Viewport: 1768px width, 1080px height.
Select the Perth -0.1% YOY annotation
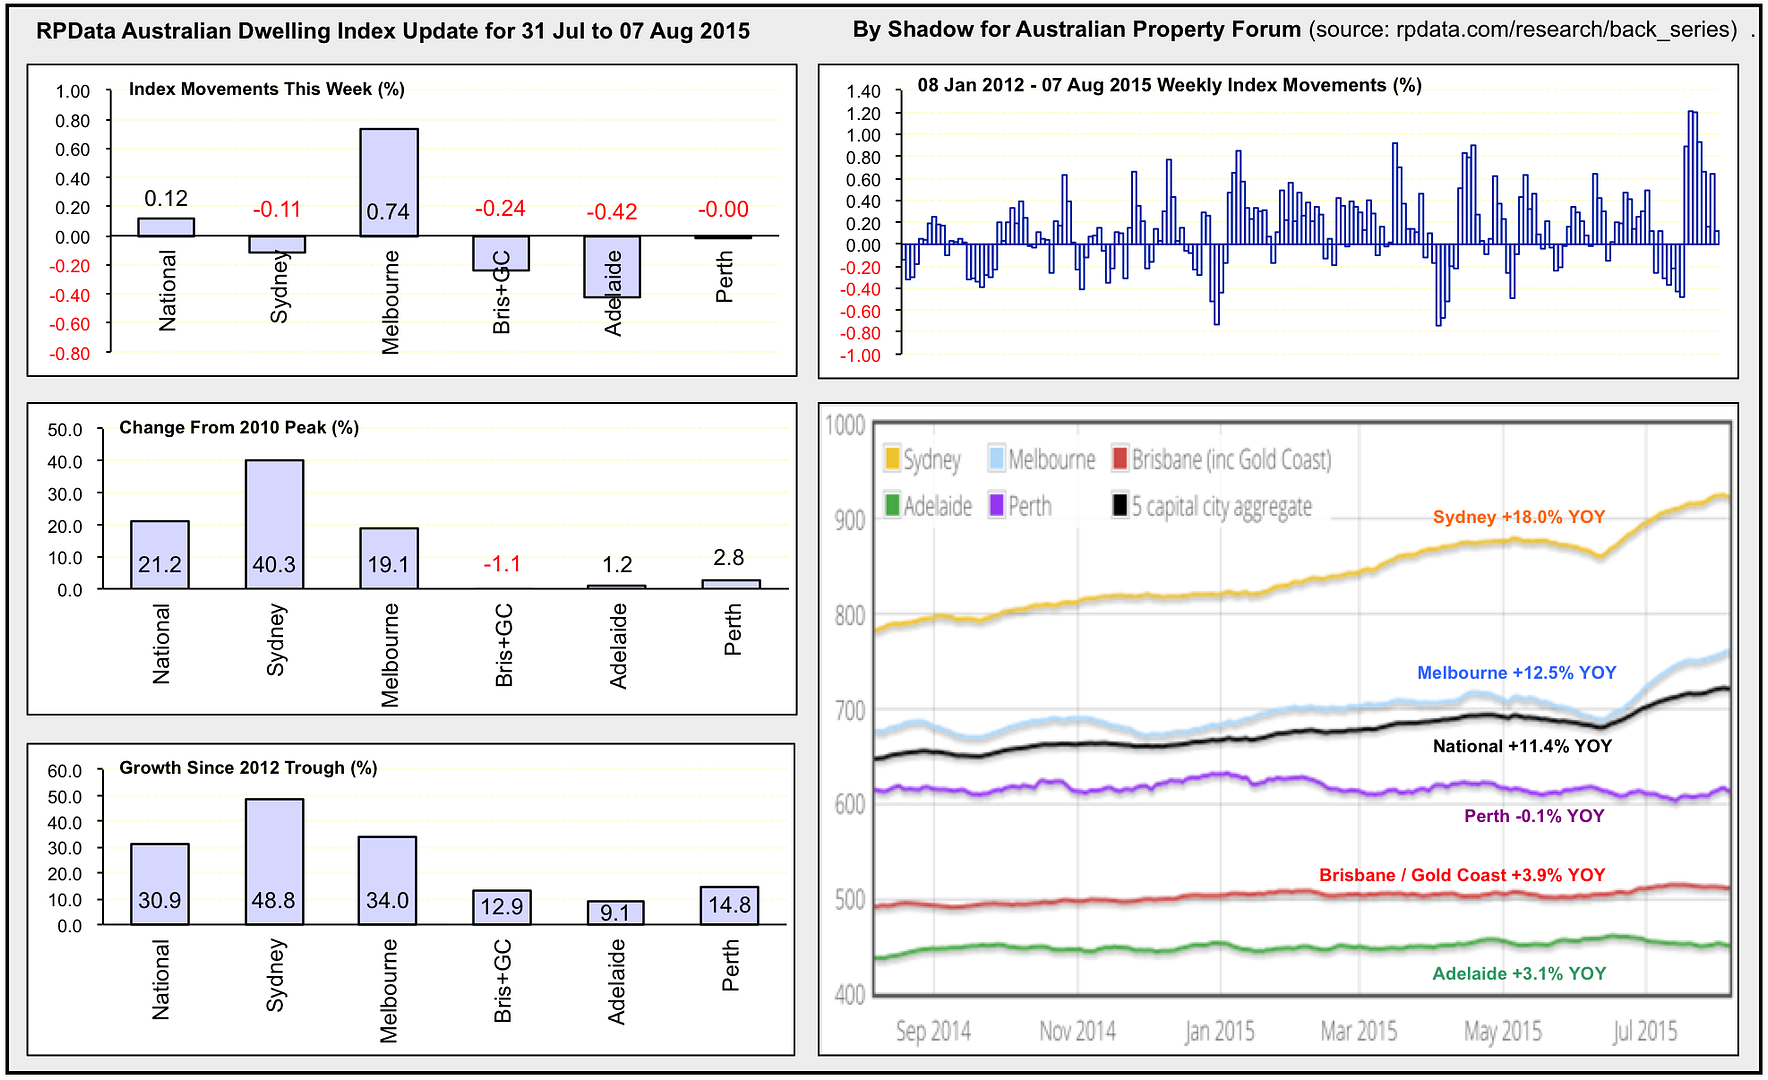point(1533,816)
